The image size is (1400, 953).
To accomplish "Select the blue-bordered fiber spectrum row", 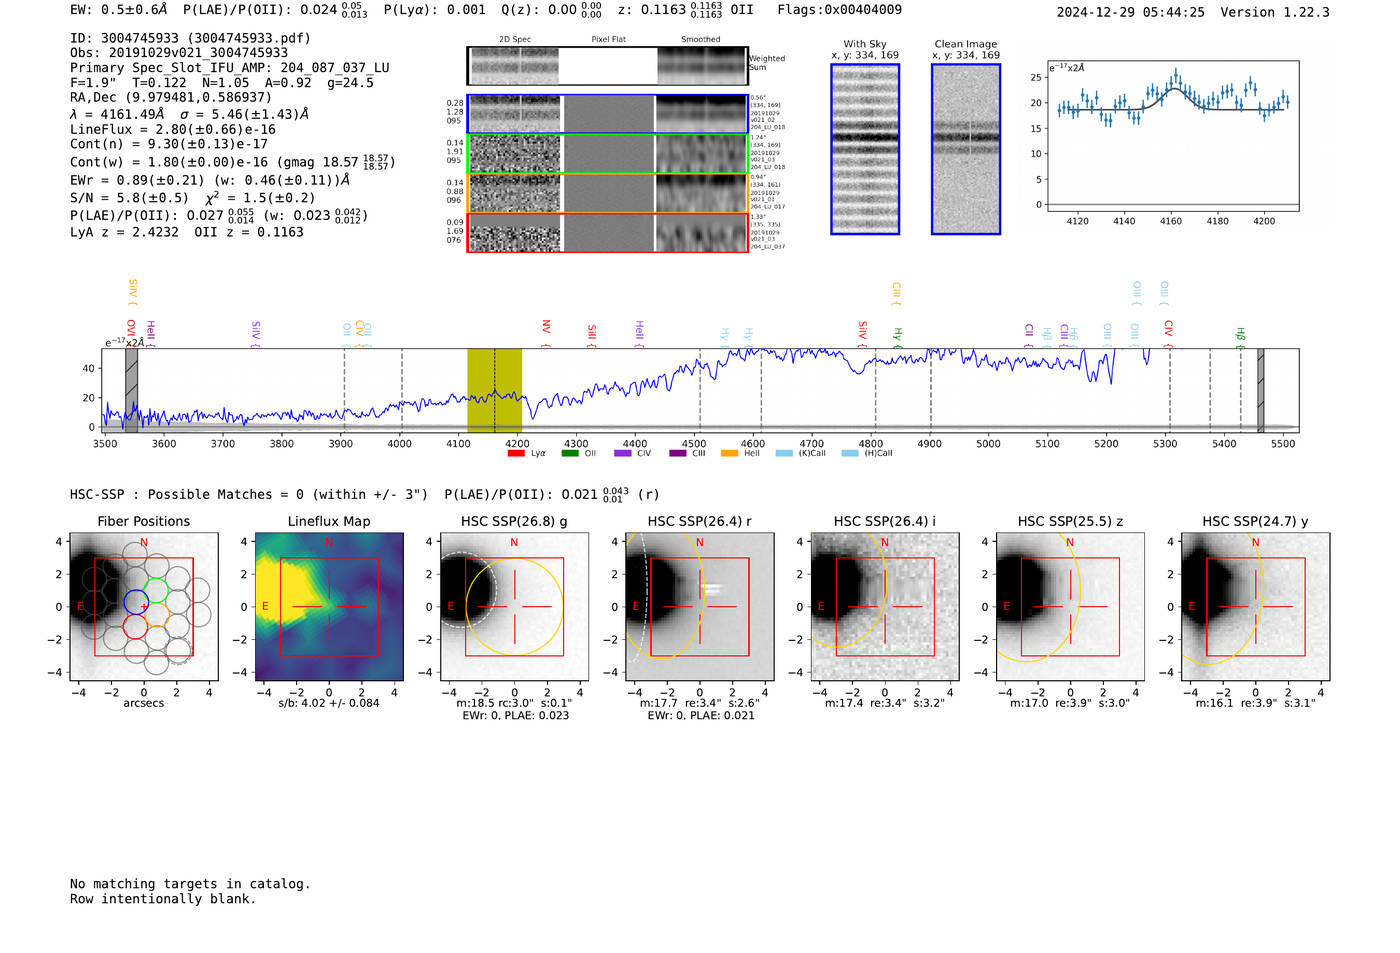I will 607,114.
